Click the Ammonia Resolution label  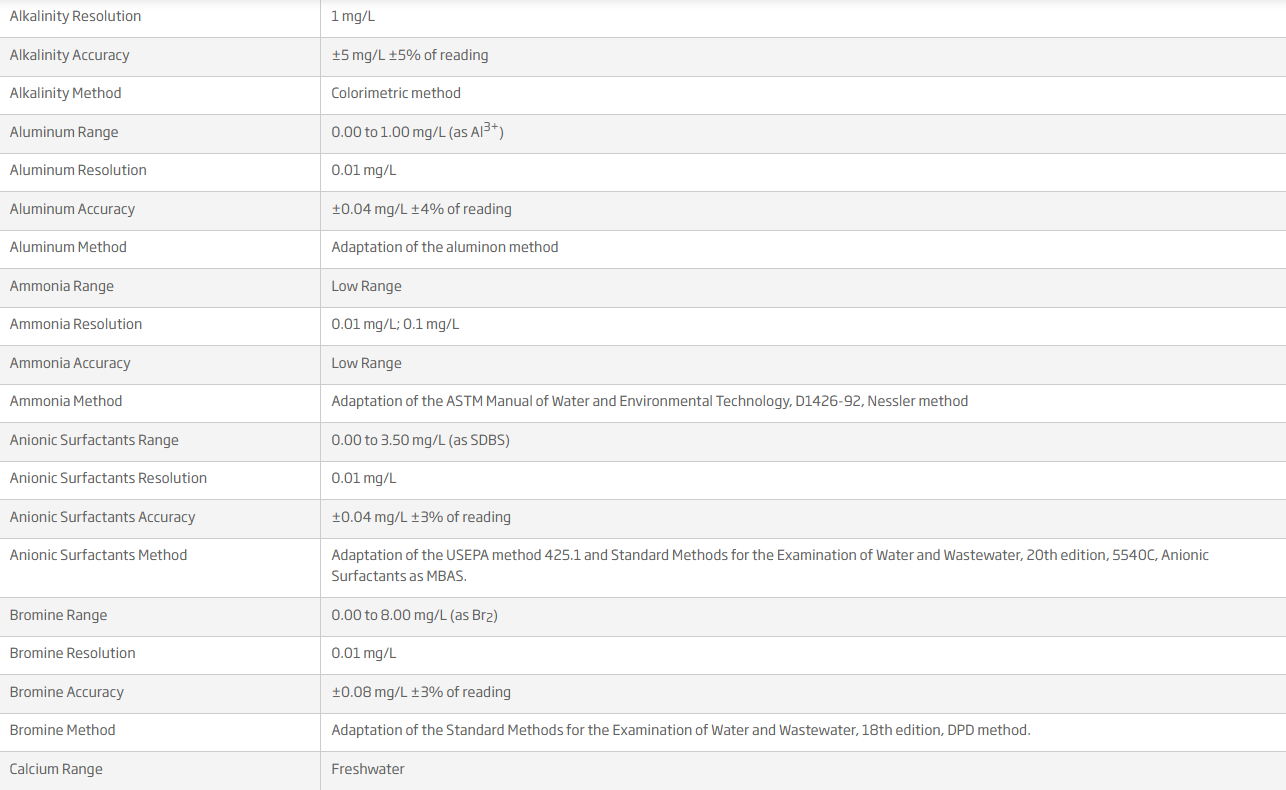76,324
